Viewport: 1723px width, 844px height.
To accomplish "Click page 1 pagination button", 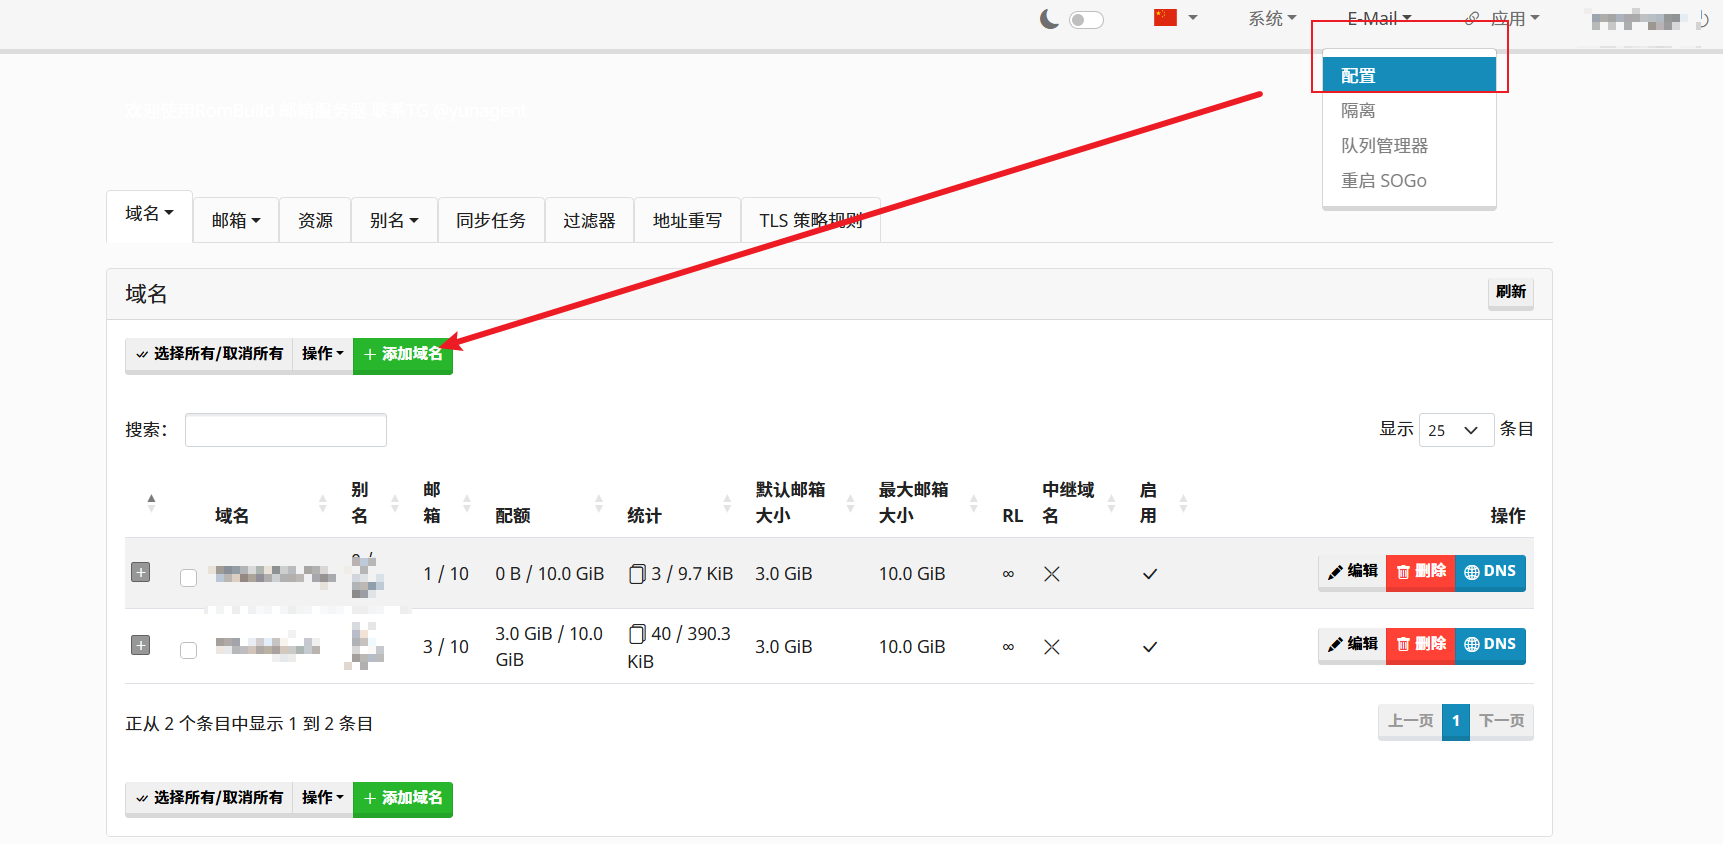I will (1456, 721).
